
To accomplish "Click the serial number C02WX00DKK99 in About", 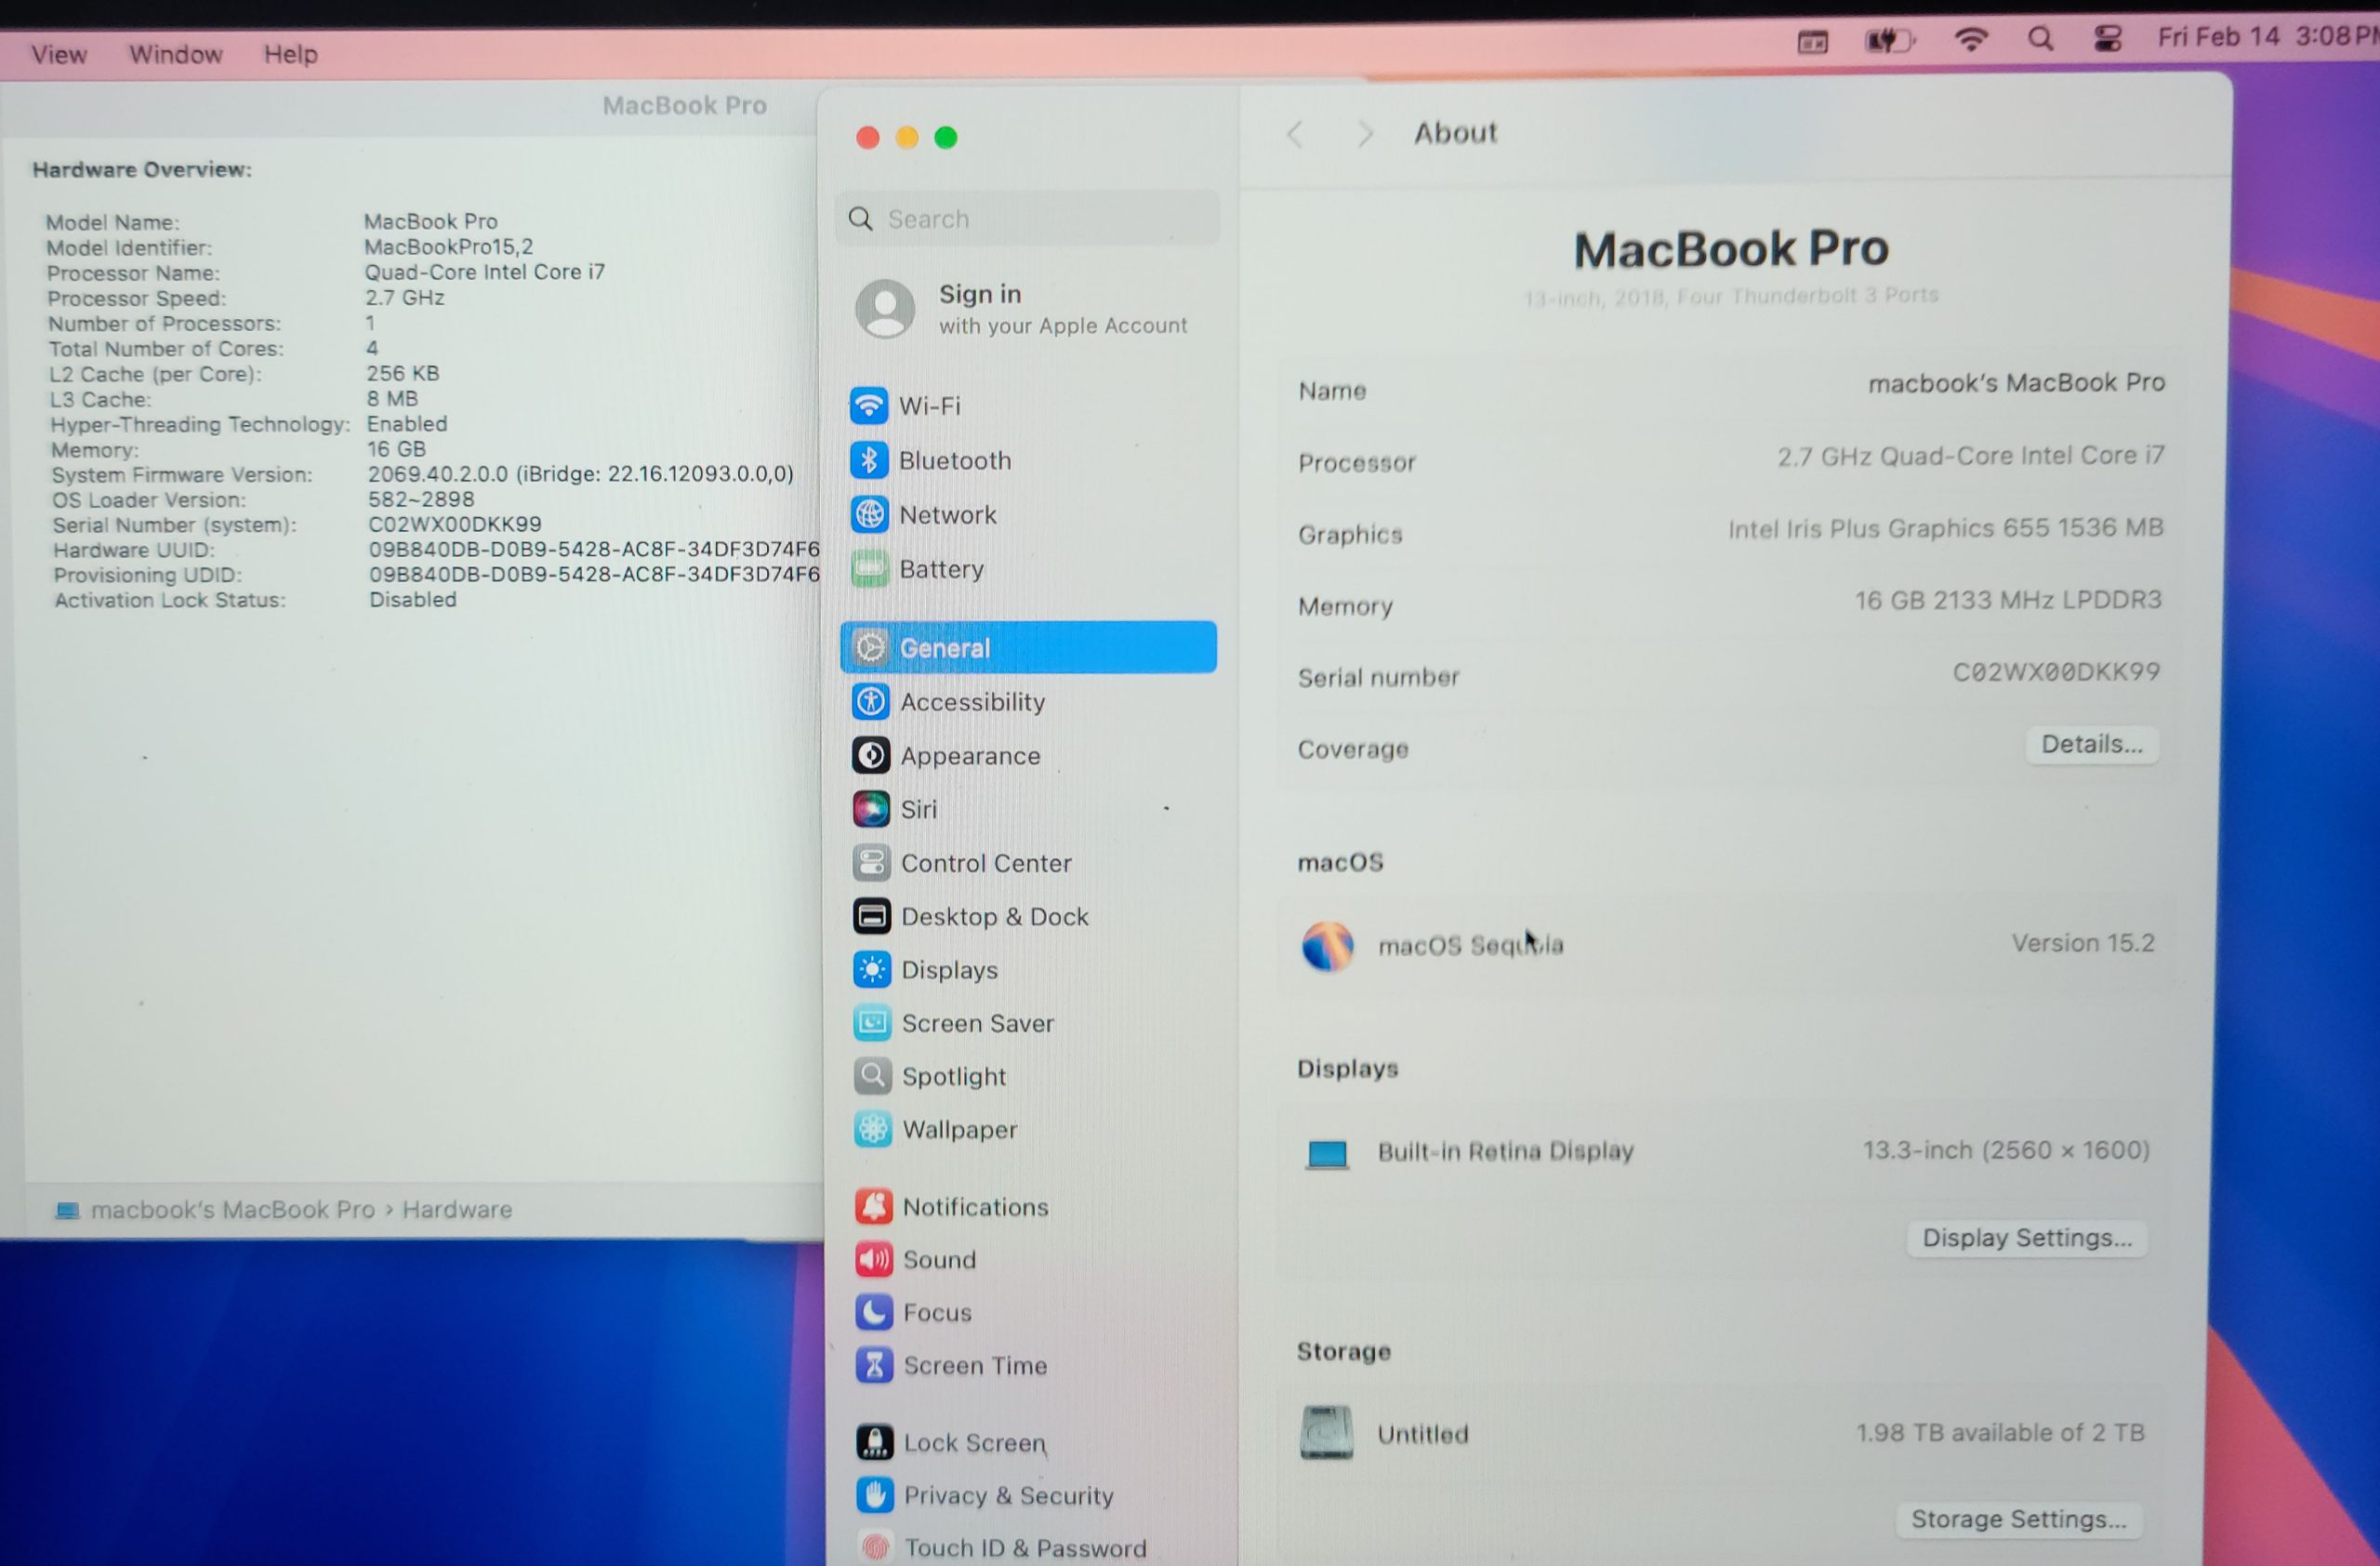I will coord(2057,671).
